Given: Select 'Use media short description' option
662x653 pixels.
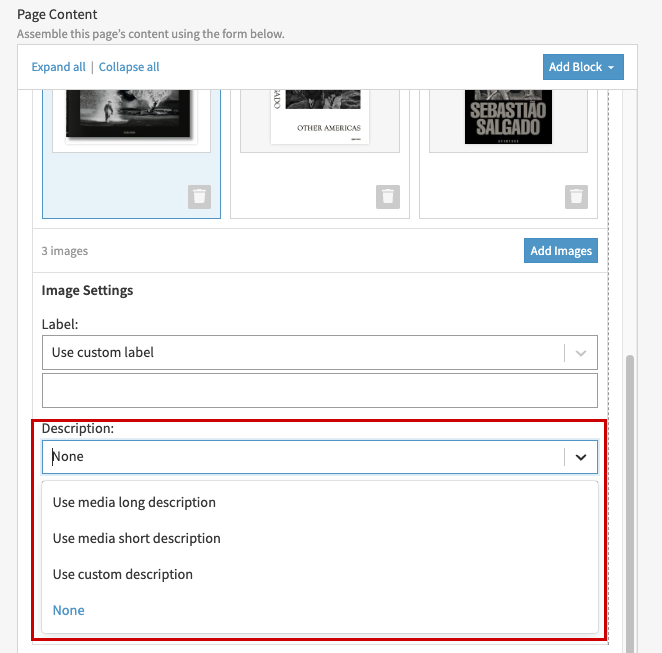Looking at the screenshot, I should (x=136, y=538).
